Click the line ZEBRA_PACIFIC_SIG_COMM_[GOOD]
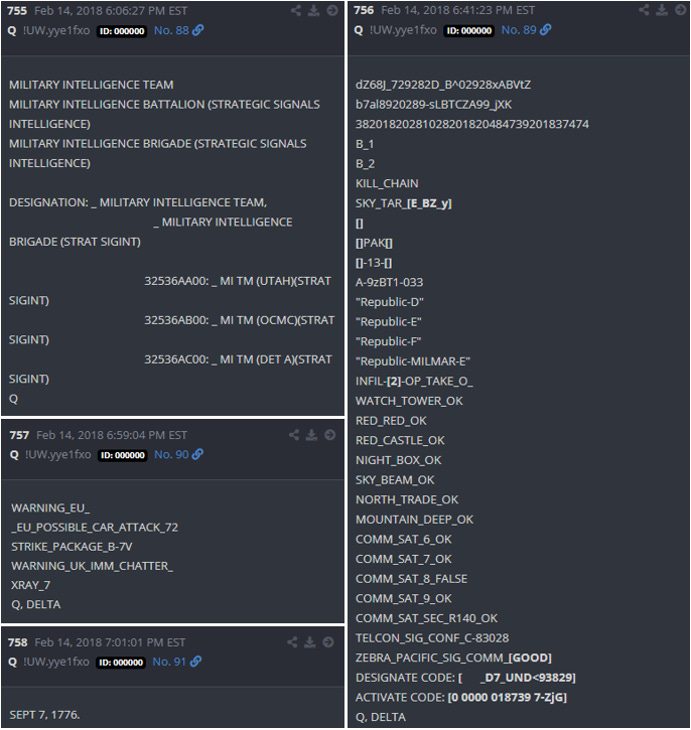The height and width of the screenshot is (730, 691). click(454, 658)
